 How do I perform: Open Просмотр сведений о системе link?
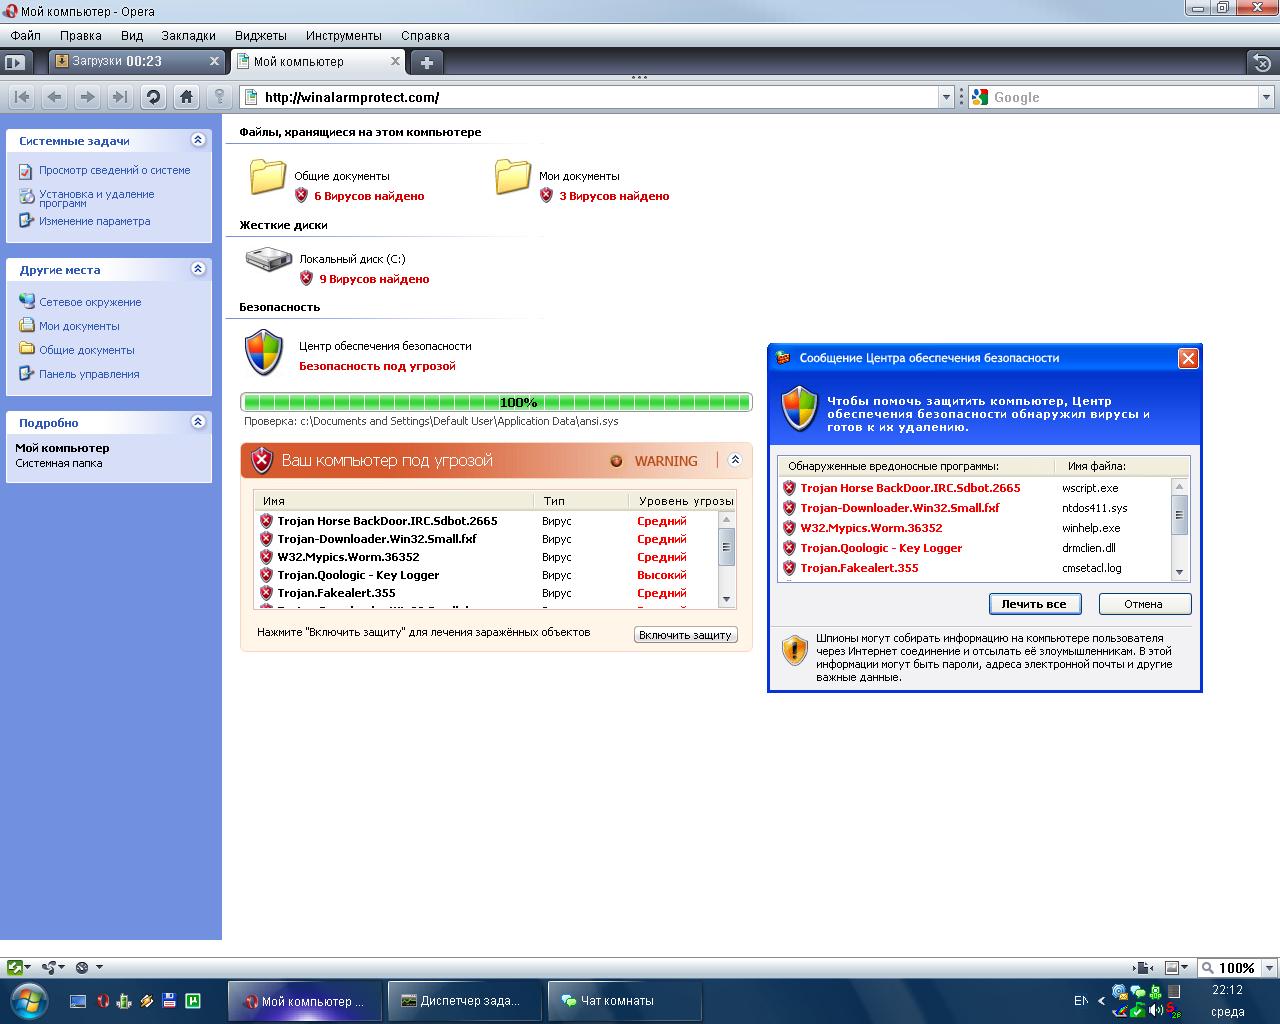(x=114, y=170)
